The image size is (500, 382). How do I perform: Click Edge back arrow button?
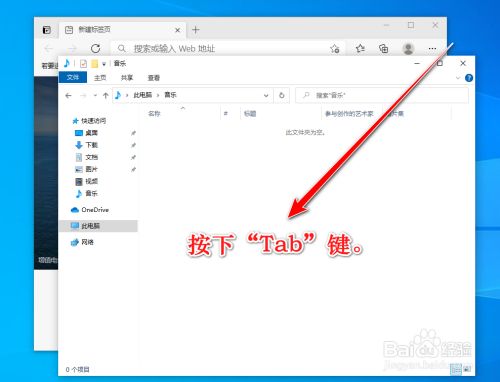(x=49, y=49)
